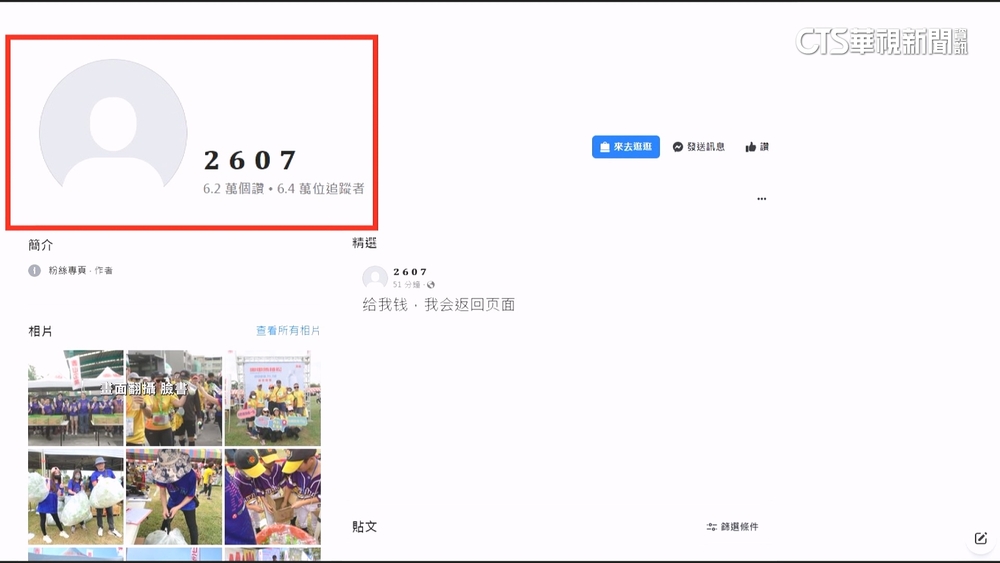Open photo of people holding white bags
Image resolution: width=1000 pixels, height=563 pixels.
(x=76, y=496)
